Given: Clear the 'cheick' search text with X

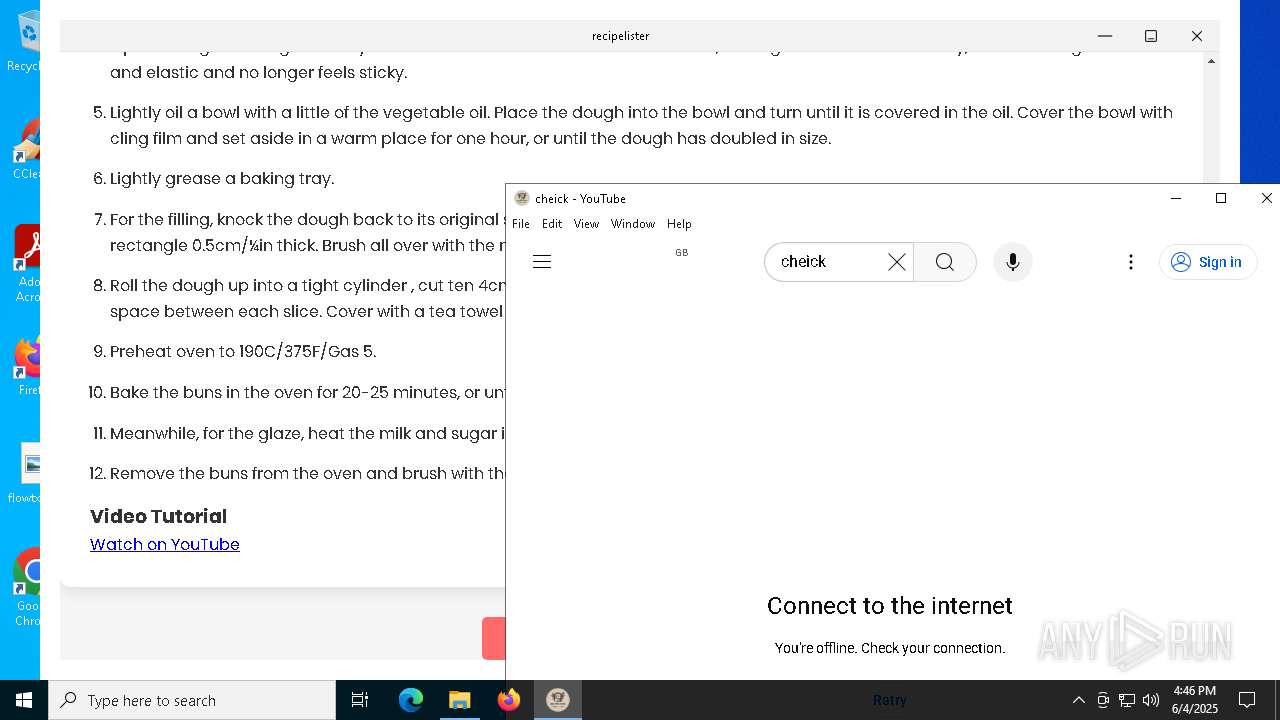Looking at the screenshot, I should point(897,262).
